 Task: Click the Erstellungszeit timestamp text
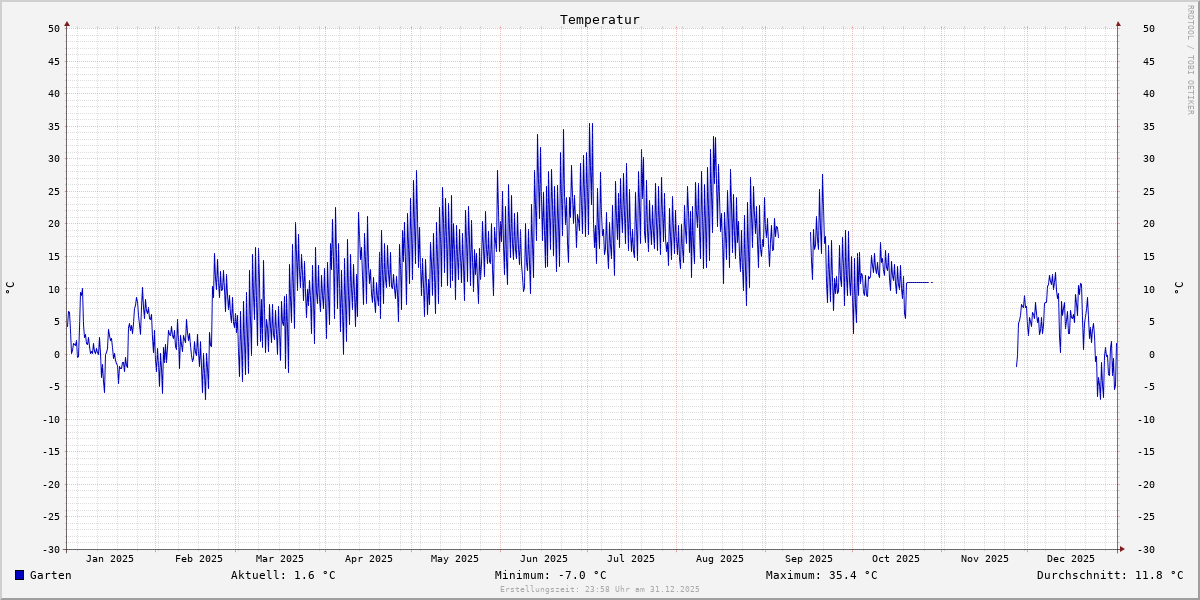pyautogui.click(x=600, y=590)
